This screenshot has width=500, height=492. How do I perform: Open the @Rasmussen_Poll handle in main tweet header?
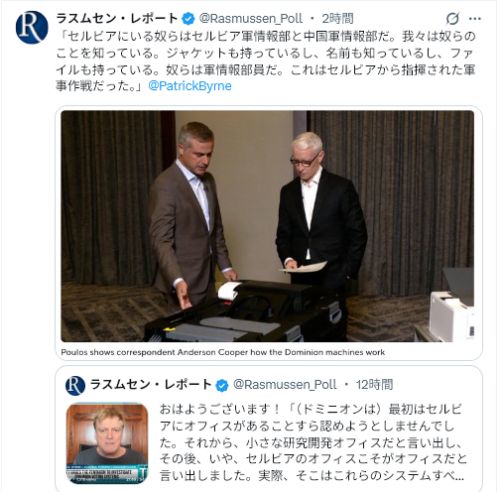pyautogui.click(x=251, y=19)
